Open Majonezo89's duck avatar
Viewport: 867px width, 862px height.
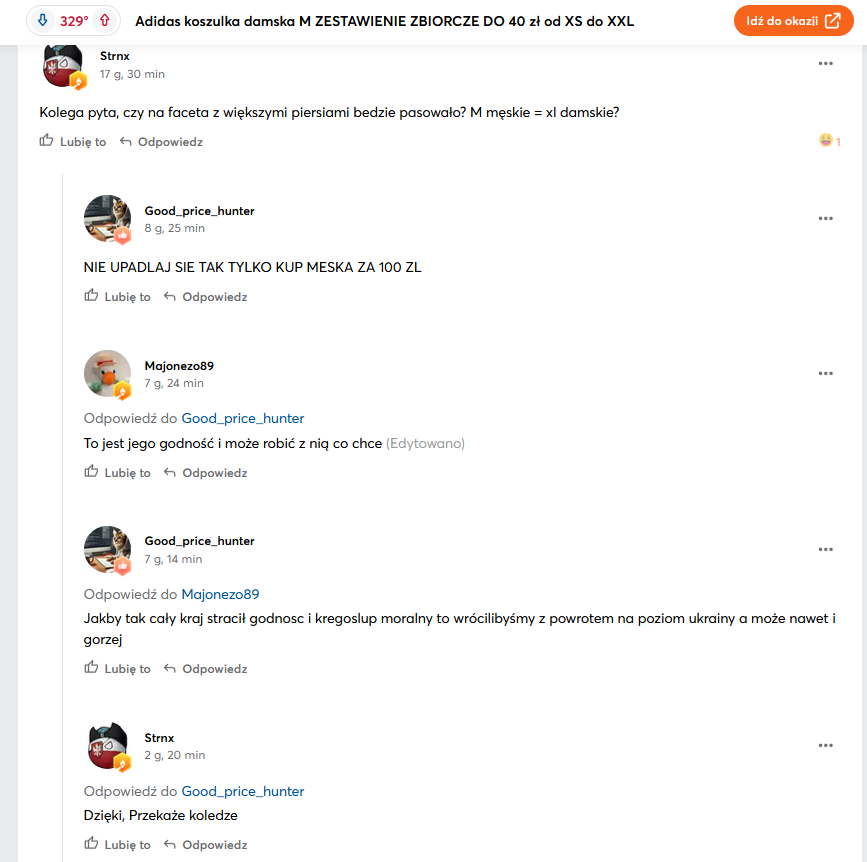(x=107, y=374)
